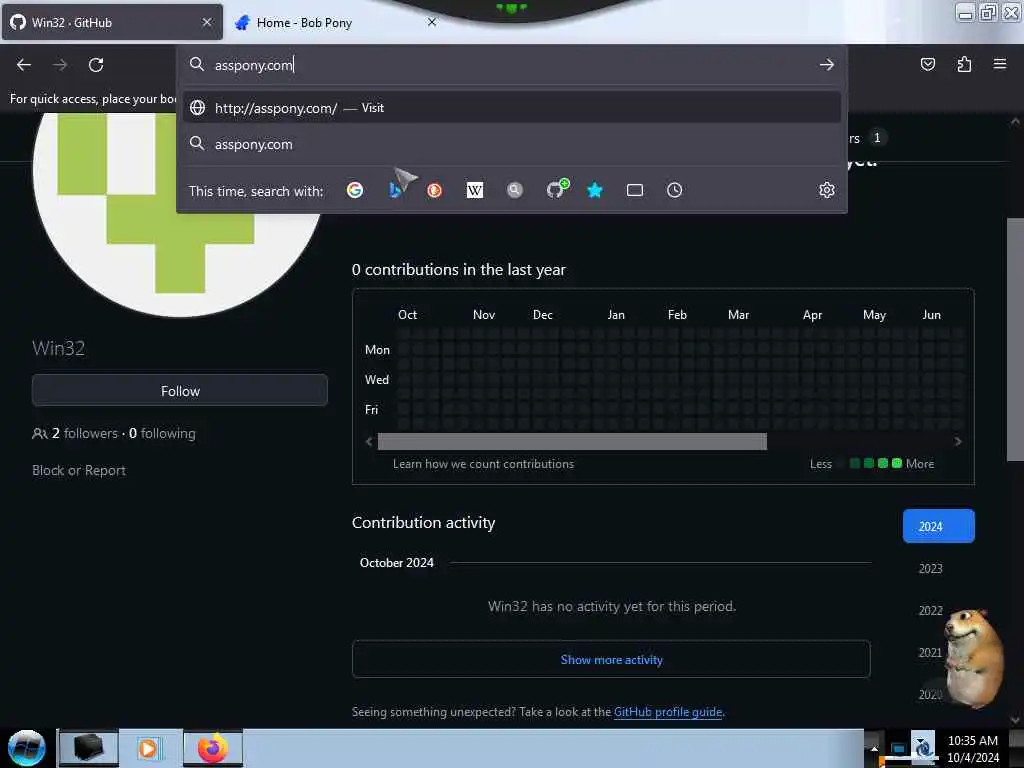Open the Firefox hamburger menu
1024x768 pixels.
pos(1000,64)
